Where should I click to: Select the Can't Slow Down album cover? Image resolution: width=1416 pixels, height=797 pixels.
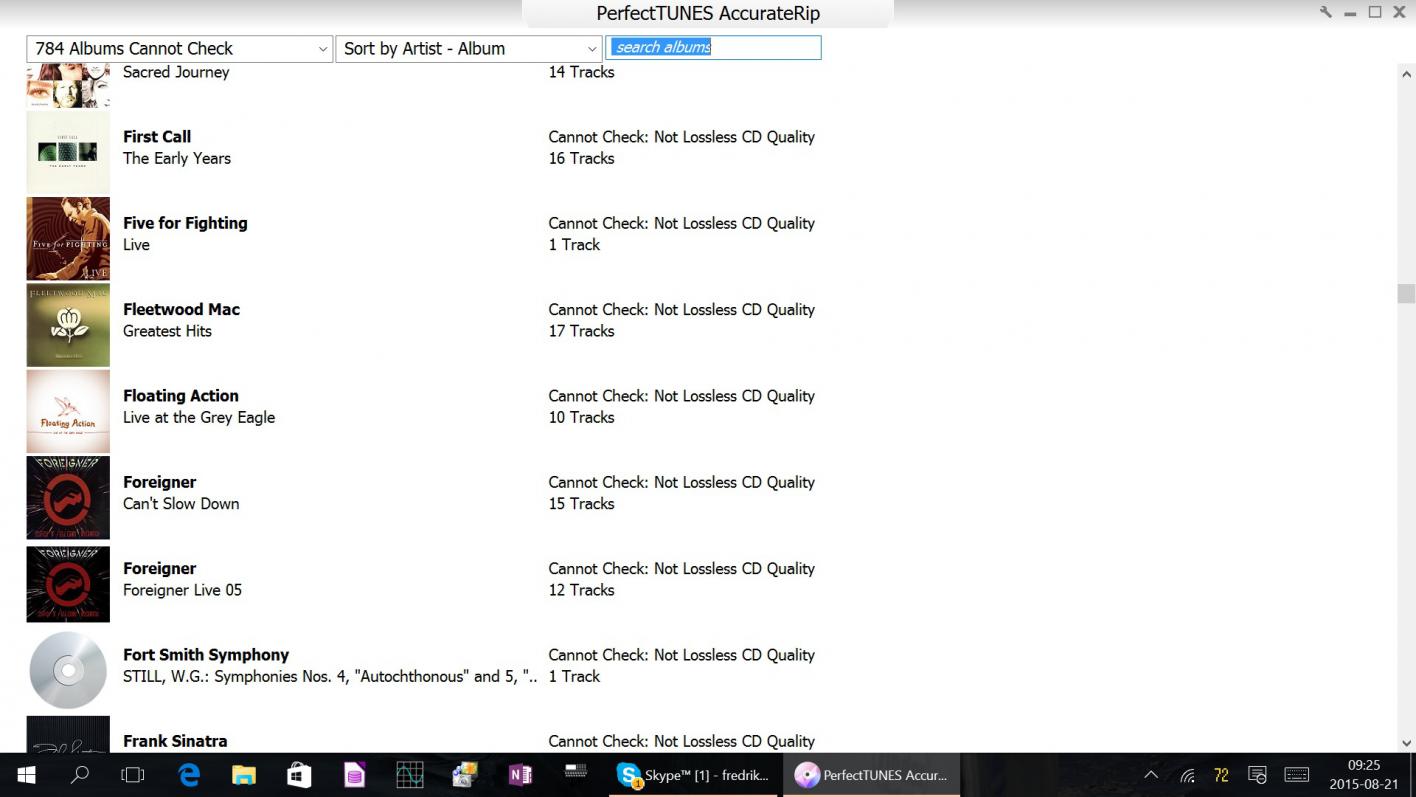[x=68, y=498]
